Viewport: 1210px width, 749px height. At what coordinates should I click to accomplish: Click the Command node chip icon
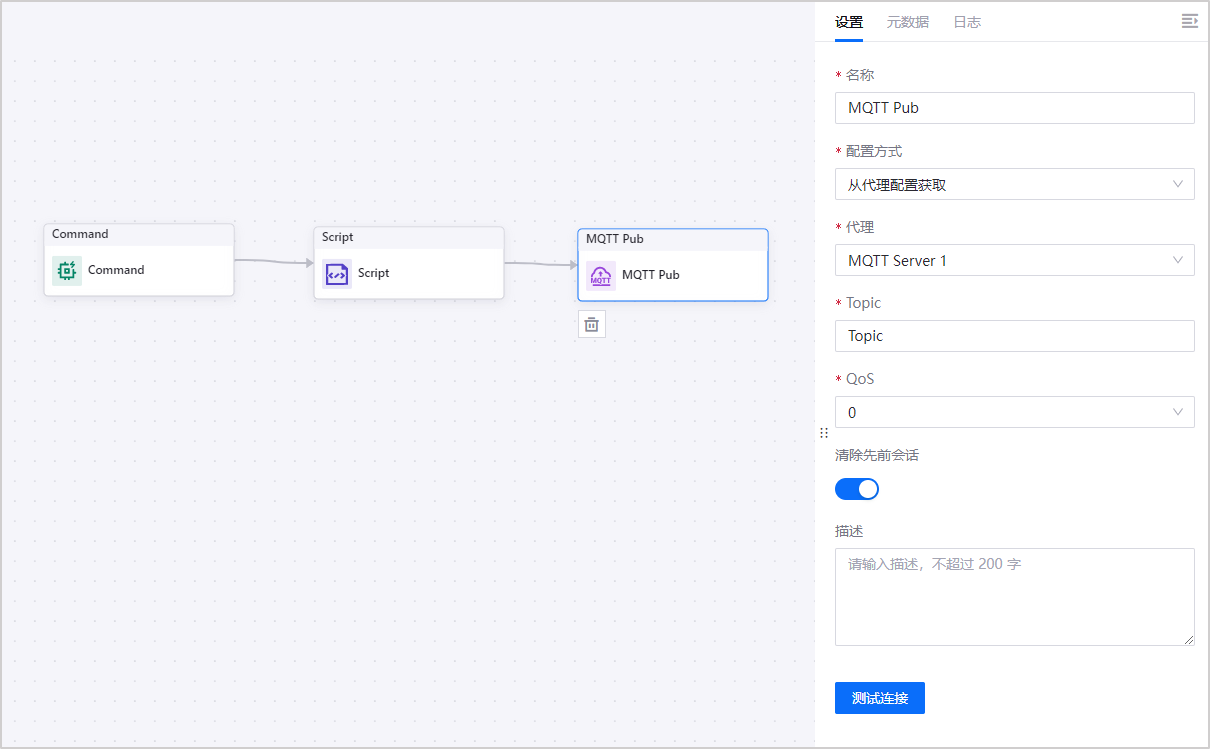tap(67, 271)
